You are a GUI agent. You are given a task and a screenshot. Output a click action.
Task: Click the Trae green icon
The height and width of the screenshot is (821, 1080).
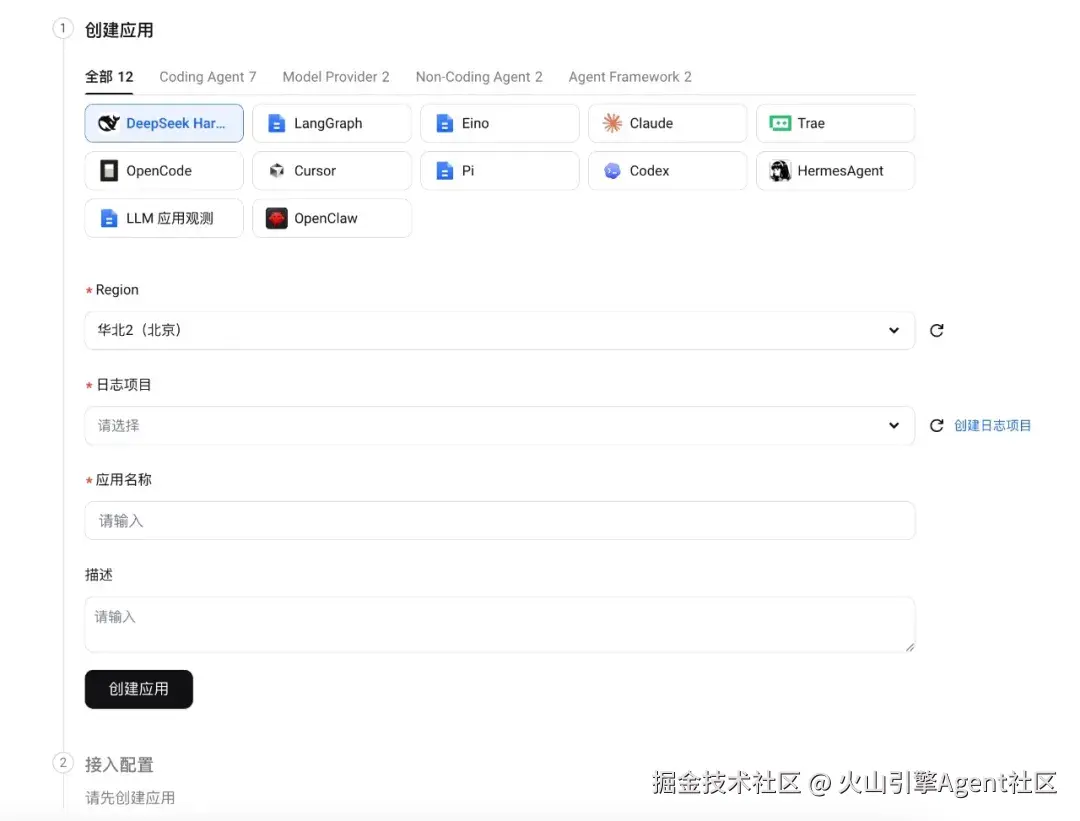(x=780, y=123)
